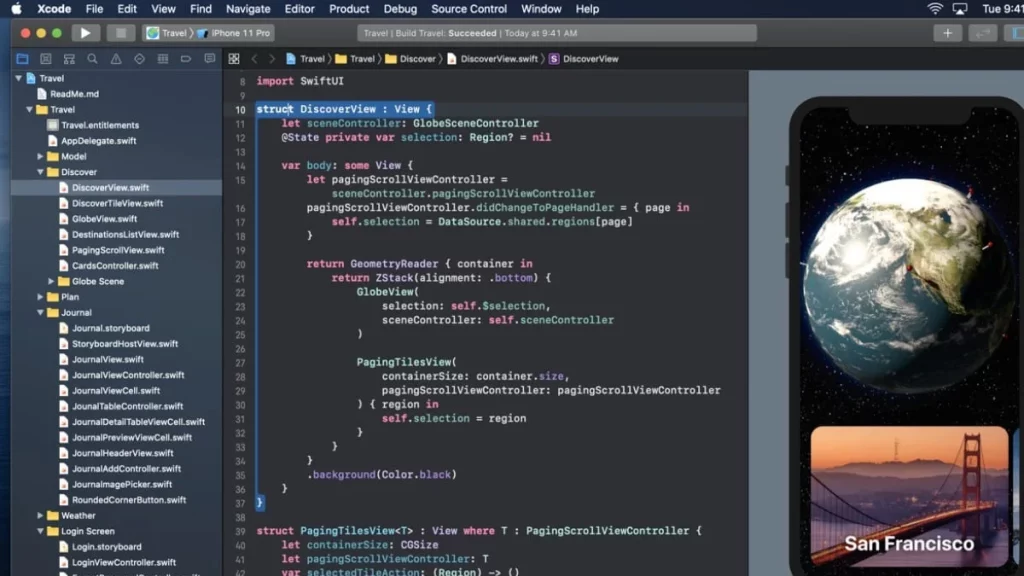Open the related items grid icon

point(234,59)
